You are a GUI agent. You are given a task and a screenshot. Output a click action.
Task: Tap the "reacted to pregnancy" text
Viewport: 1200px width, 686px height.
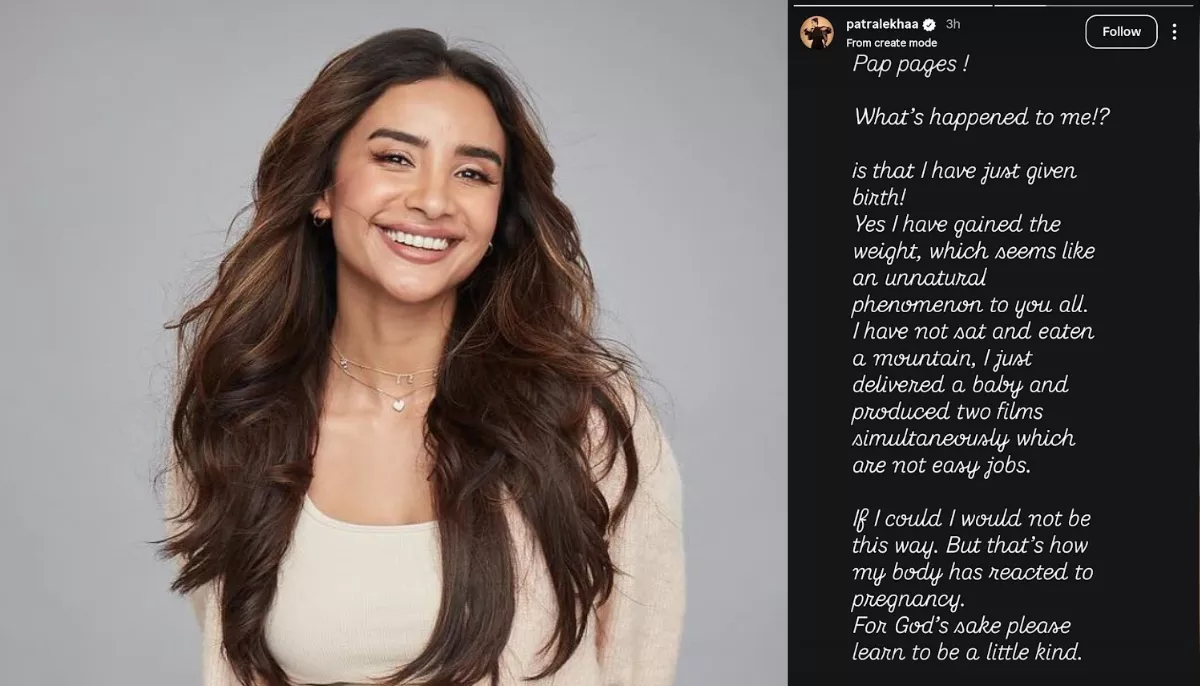coord(972,586)
